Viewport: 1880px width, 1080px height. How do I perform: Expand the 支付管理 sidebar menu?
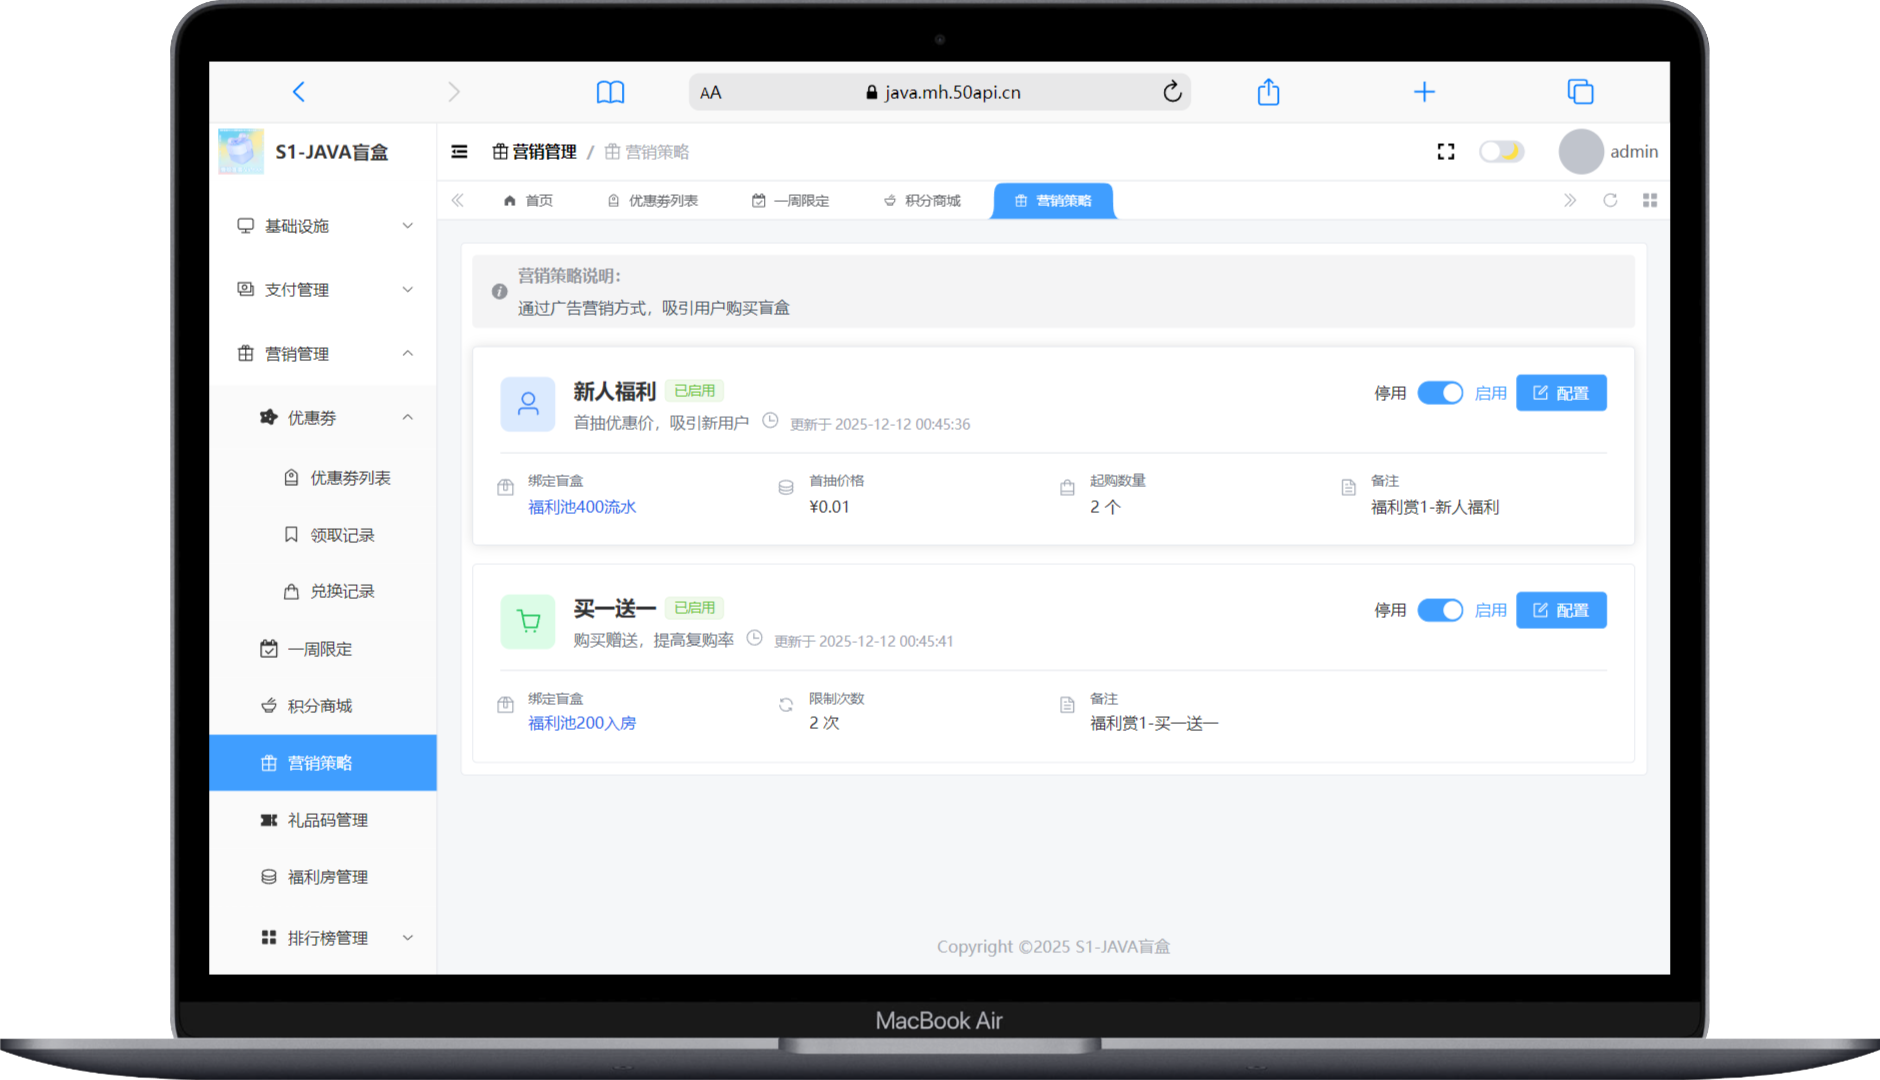pyautogui.click(x=323, y=290)
